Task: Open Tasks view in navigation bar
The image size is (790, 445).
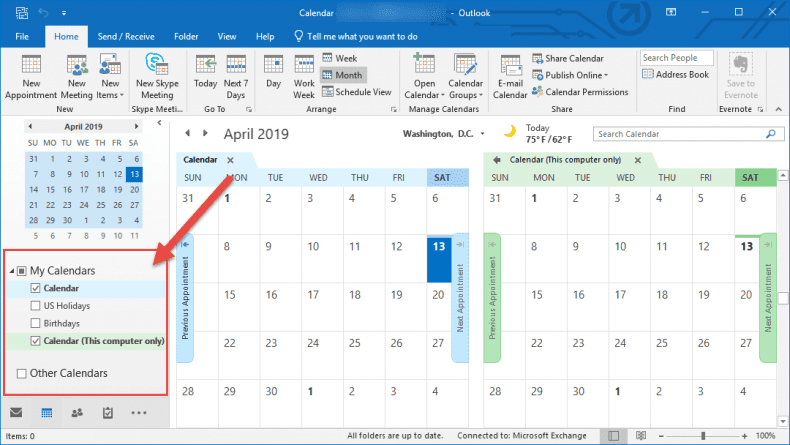Action: click(108, 412)
